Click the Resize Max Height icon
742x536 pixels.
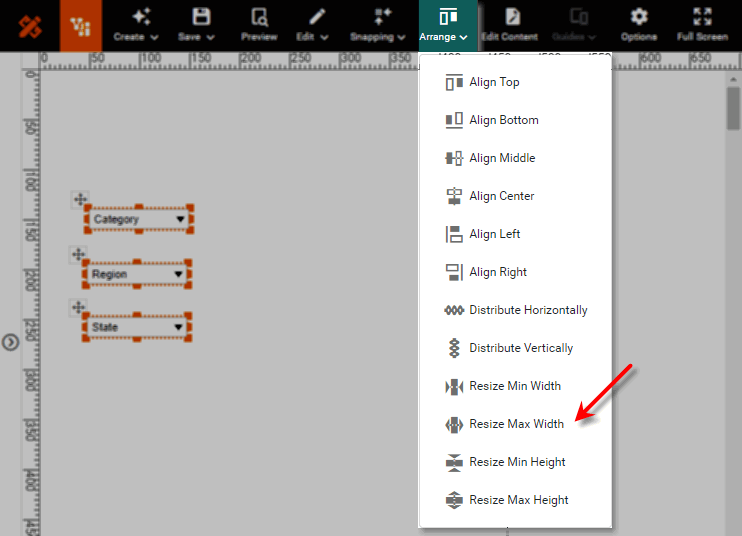454,501
